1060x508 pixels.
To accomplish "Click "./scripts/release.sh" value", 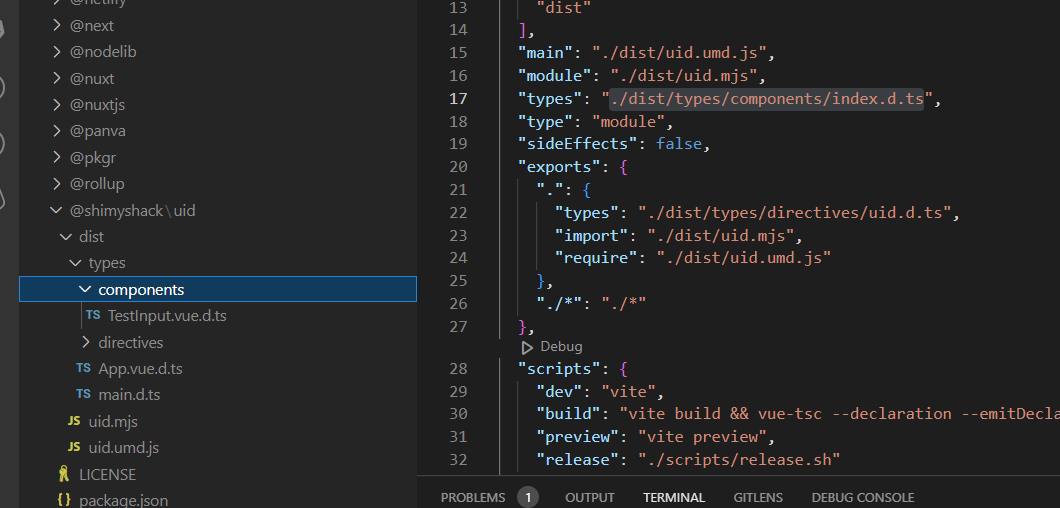I will (x=740, y=459).
